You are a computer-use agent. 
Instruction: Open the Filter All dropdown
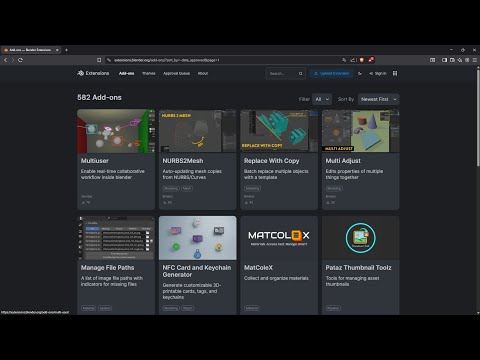click(x=322, y=99)
